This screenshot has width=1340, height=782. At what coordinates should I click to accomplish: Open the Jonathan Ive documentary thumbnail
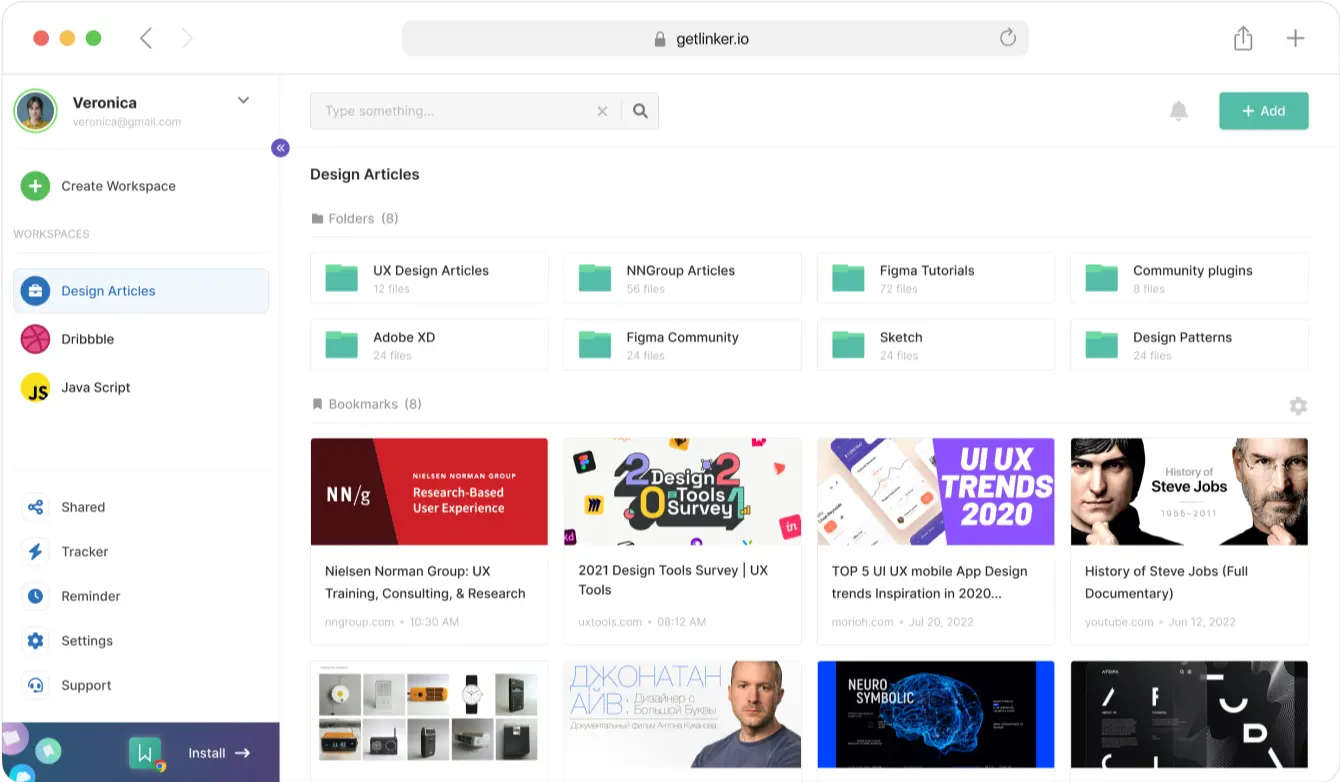683,716
